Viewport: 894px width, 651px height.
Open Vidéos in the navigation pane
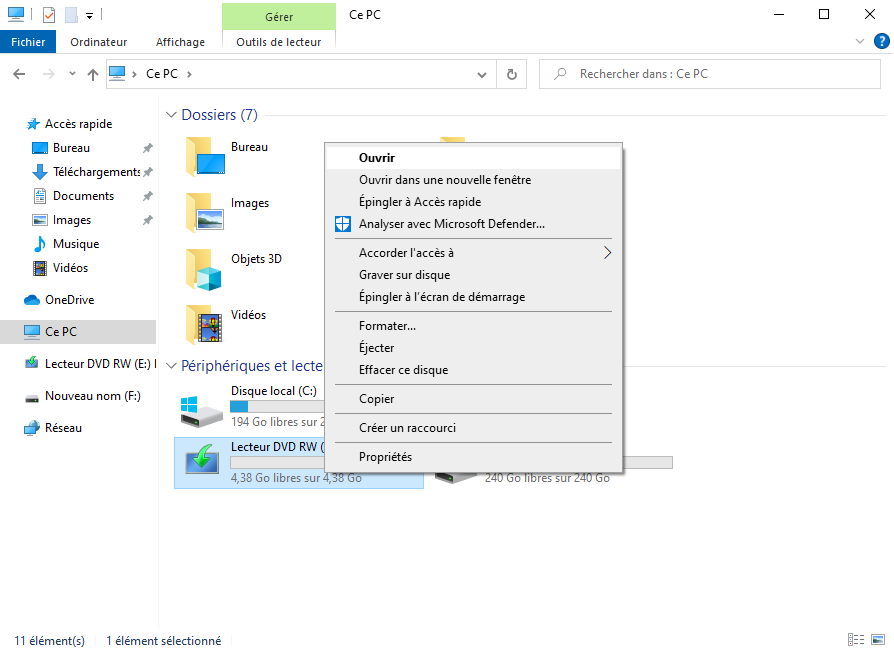[x=70, y=267]
